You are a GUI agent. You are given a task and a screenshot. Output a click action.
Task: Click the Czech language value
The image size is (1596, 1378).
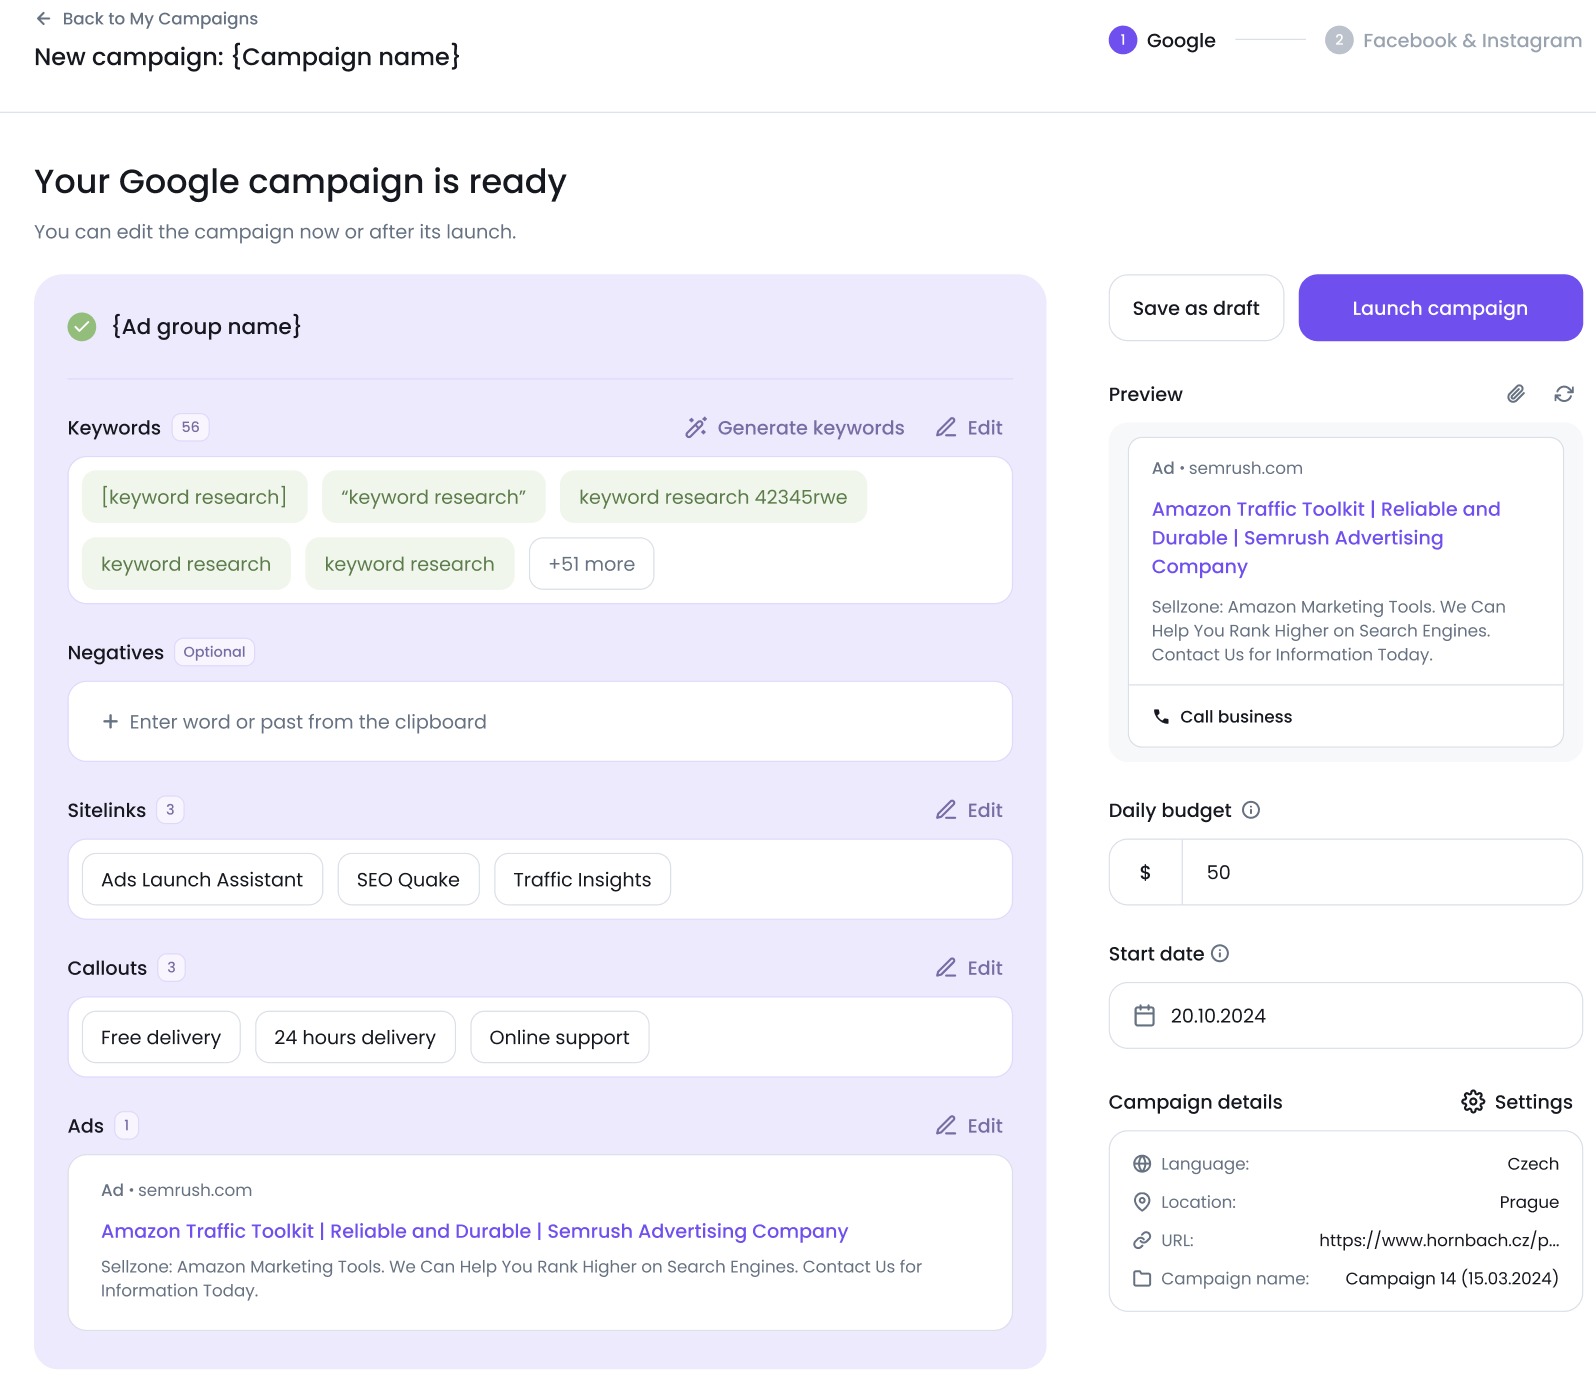click(1533, 1164)
